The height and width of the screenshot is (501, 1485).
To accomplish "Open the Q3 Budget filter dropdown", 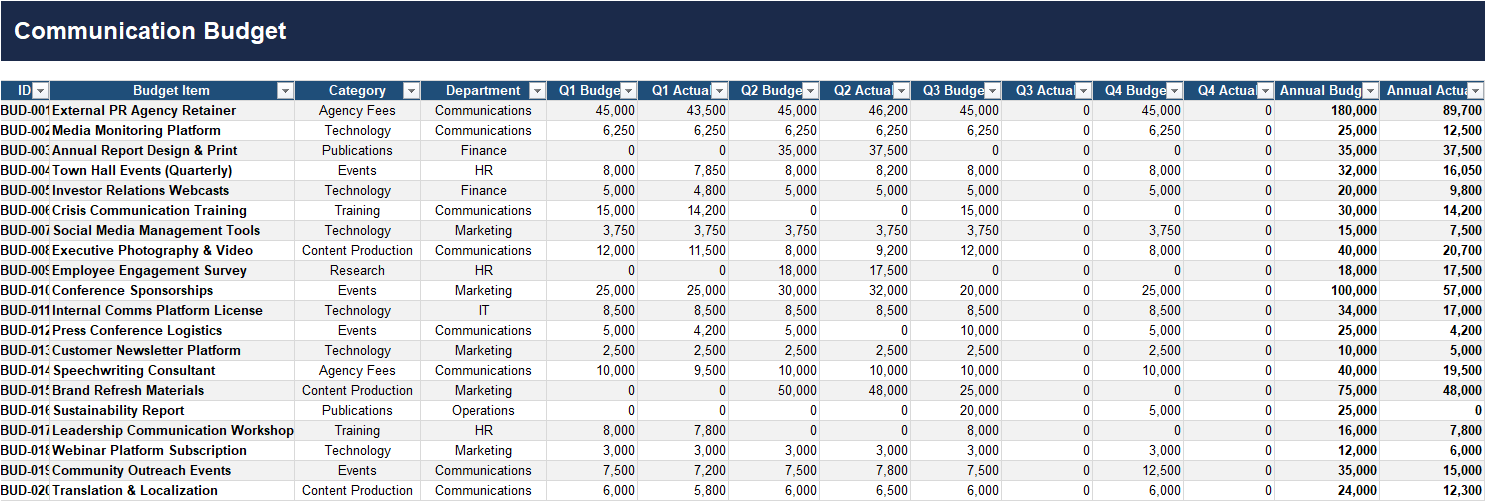I will tap(992, 91).
